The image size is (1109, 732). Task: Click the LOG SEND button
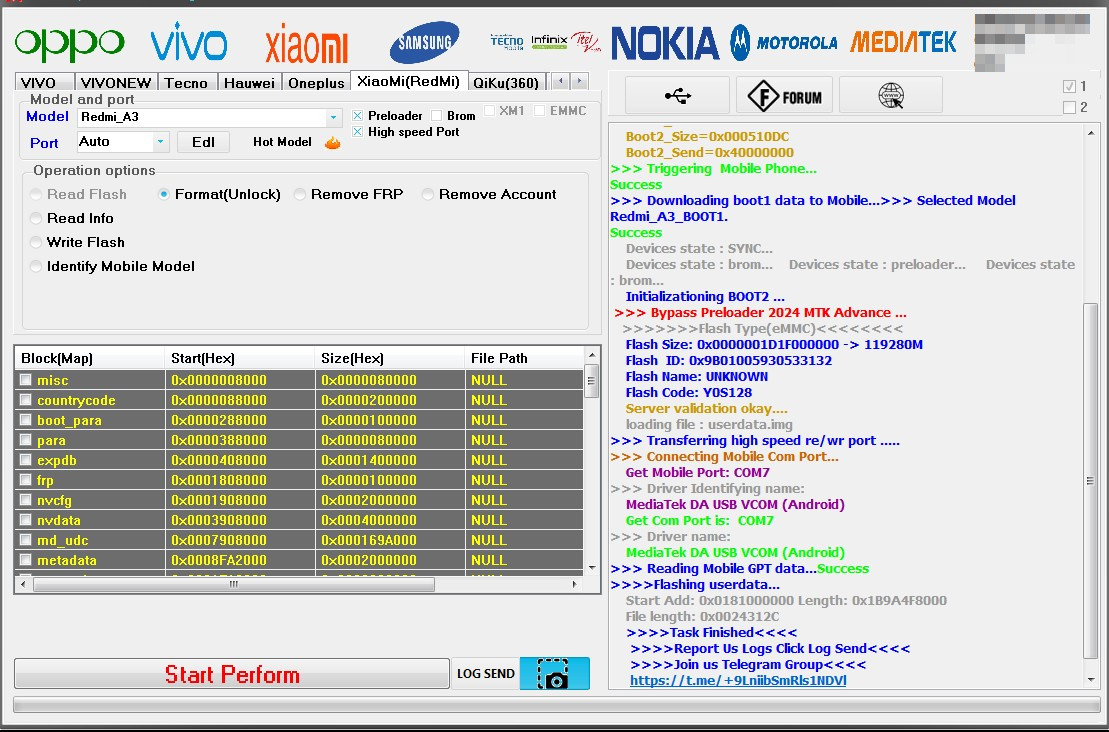pyautogui.click(x=486, y=673)
